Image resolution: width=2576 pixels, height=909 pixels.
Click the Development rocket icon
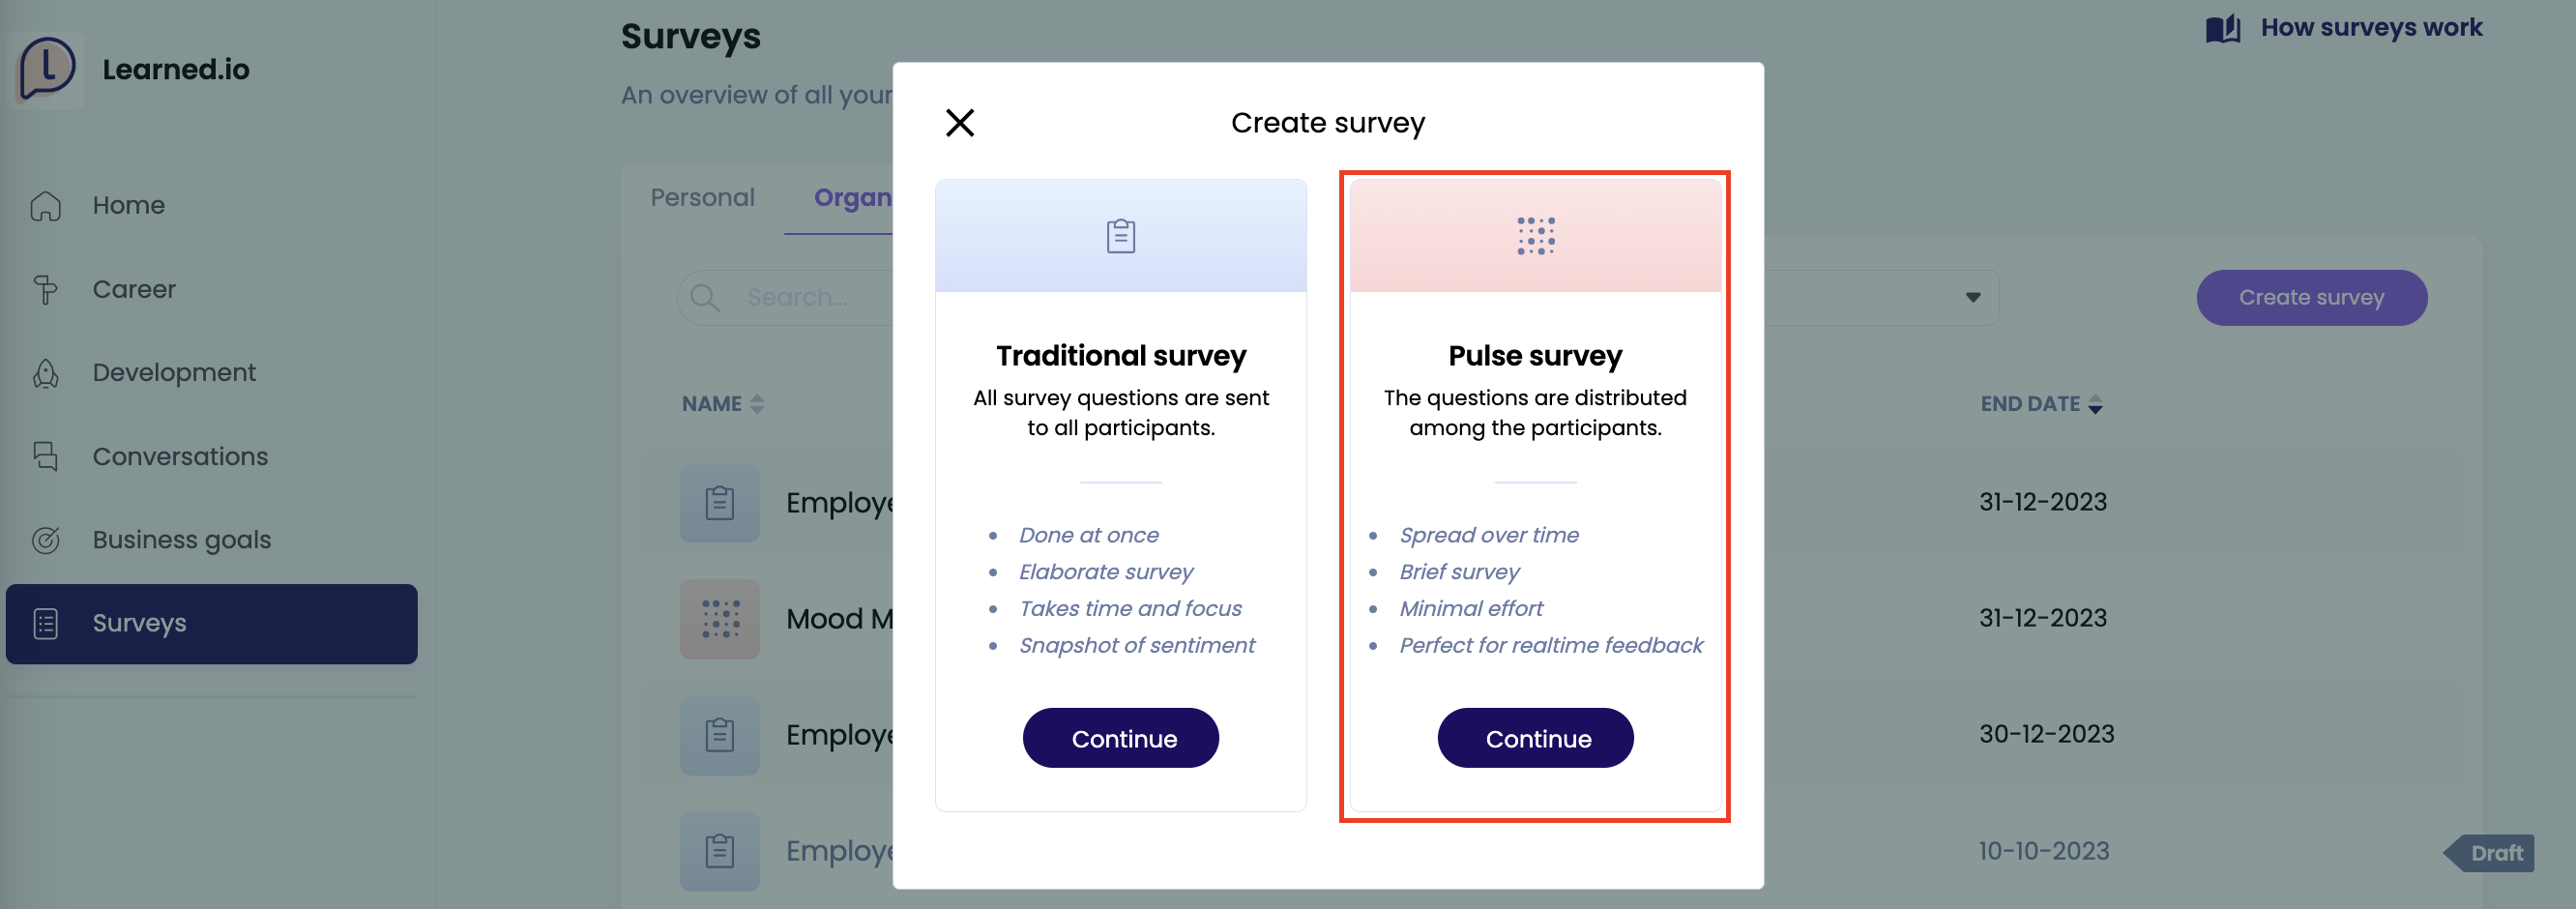pyautogui.click(x=46, y=373)
